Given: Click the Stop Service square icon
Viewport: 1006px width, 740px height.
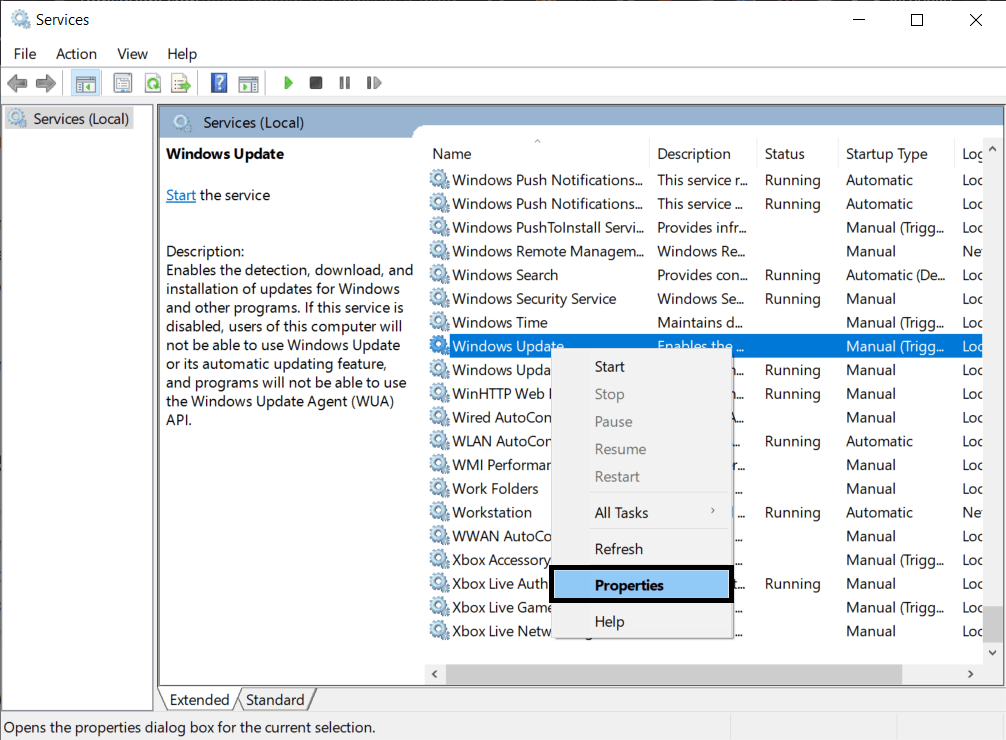Looking at the screenshot, I should point(316,83).
